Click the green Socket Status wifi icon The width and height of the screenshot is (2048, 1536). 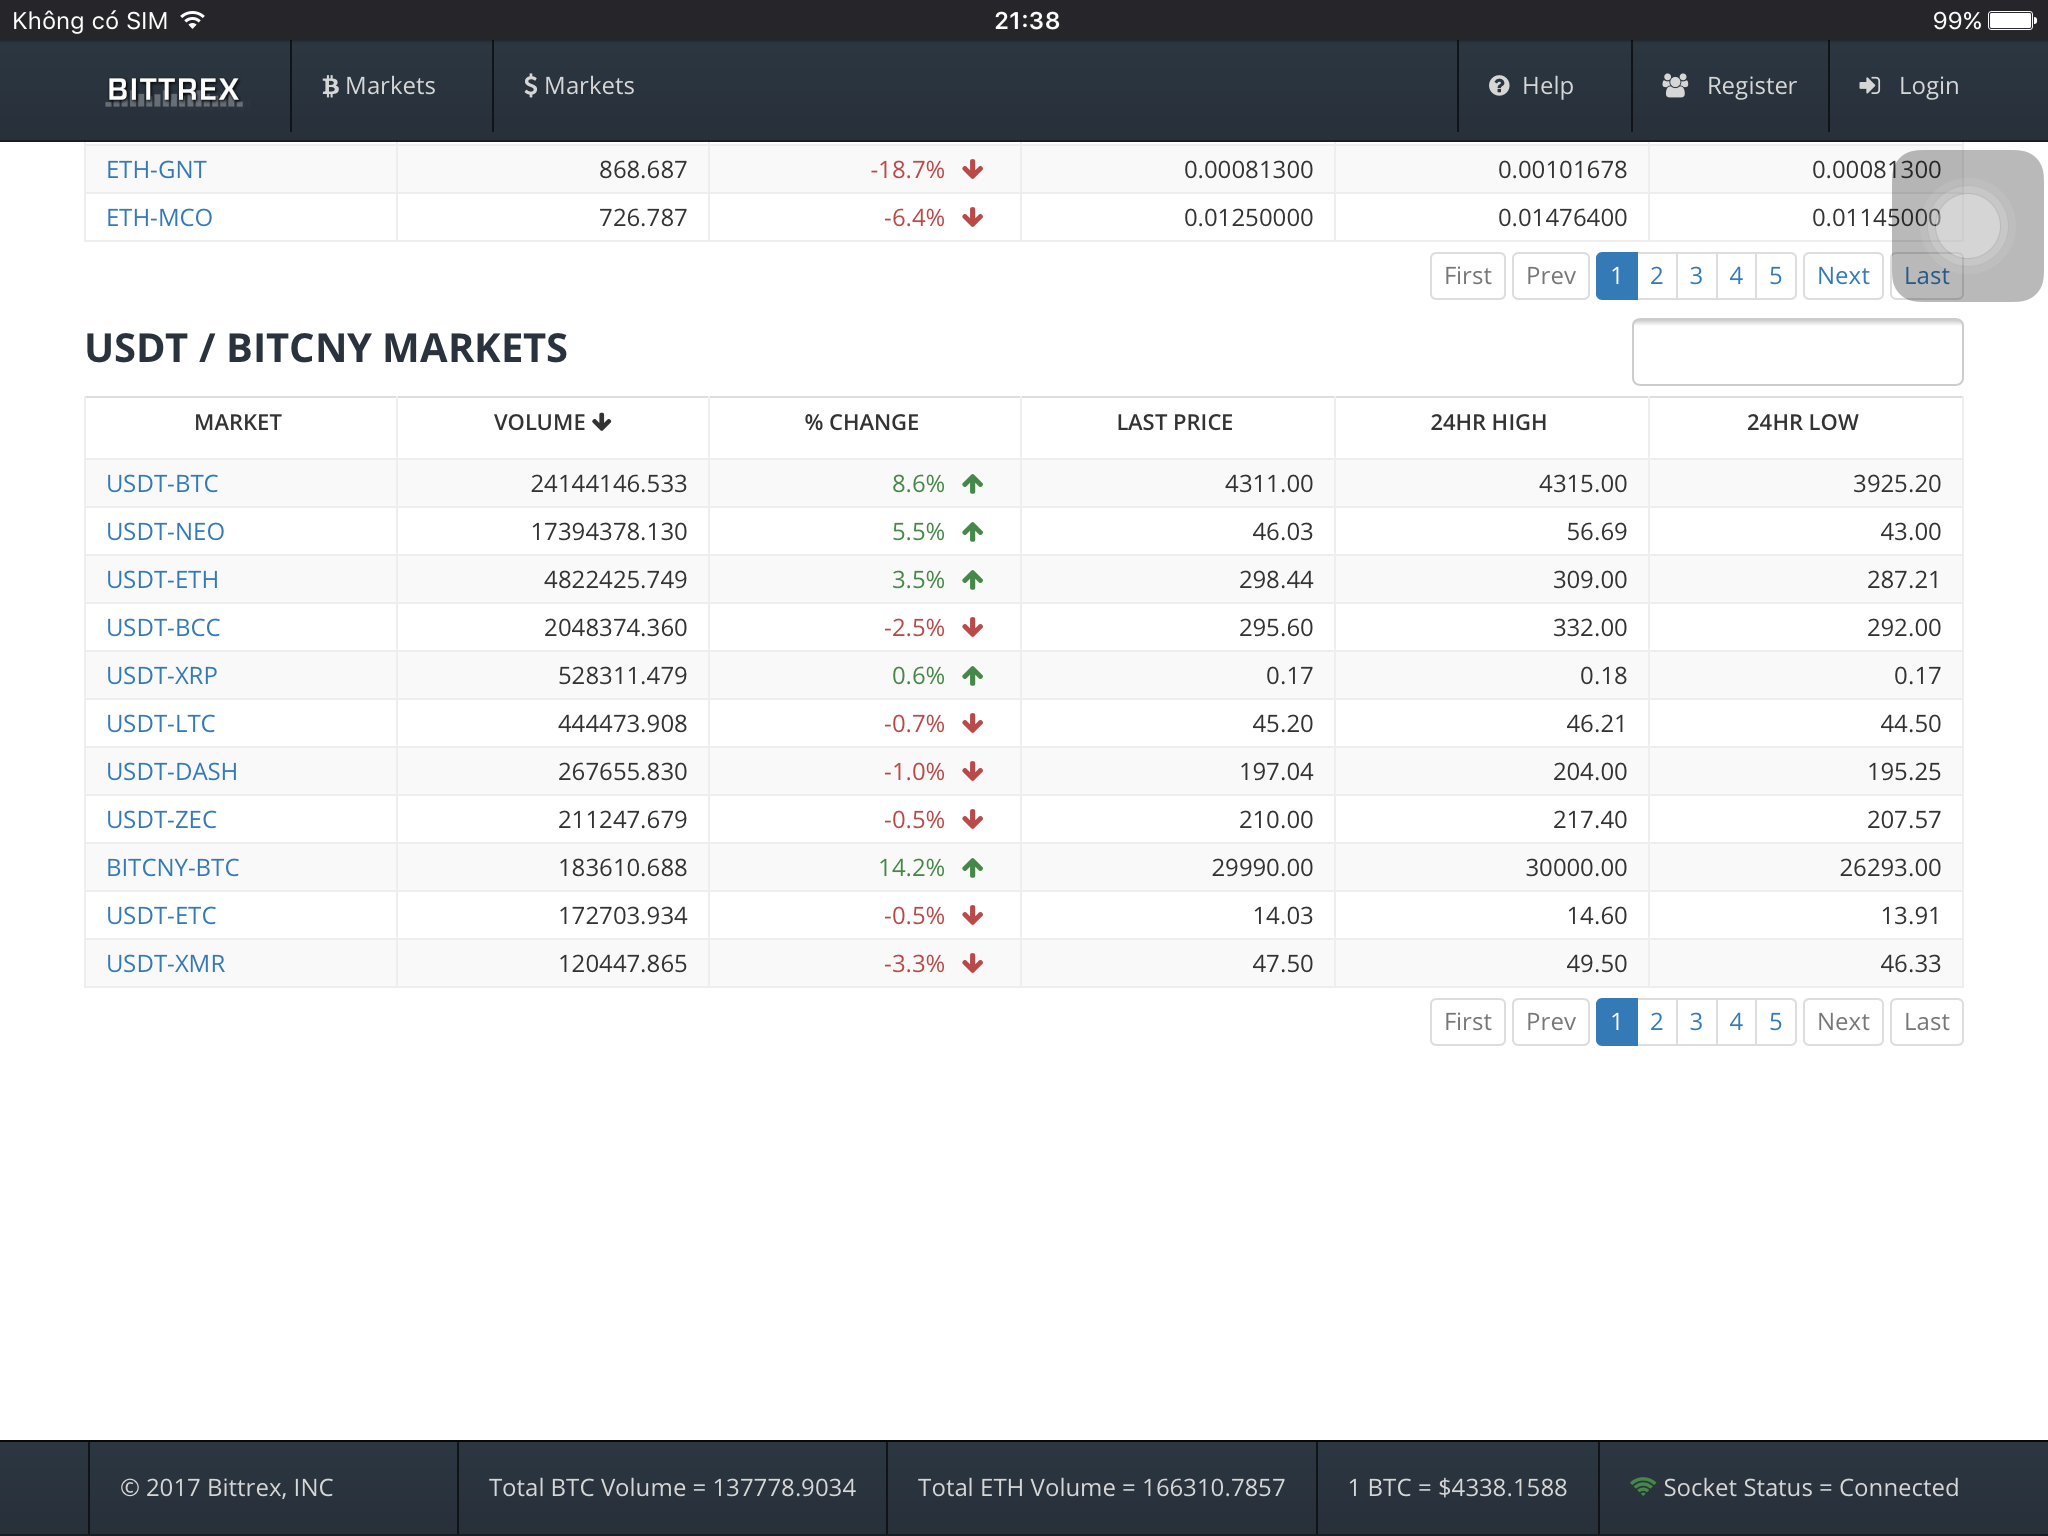coord(1642,1487)
